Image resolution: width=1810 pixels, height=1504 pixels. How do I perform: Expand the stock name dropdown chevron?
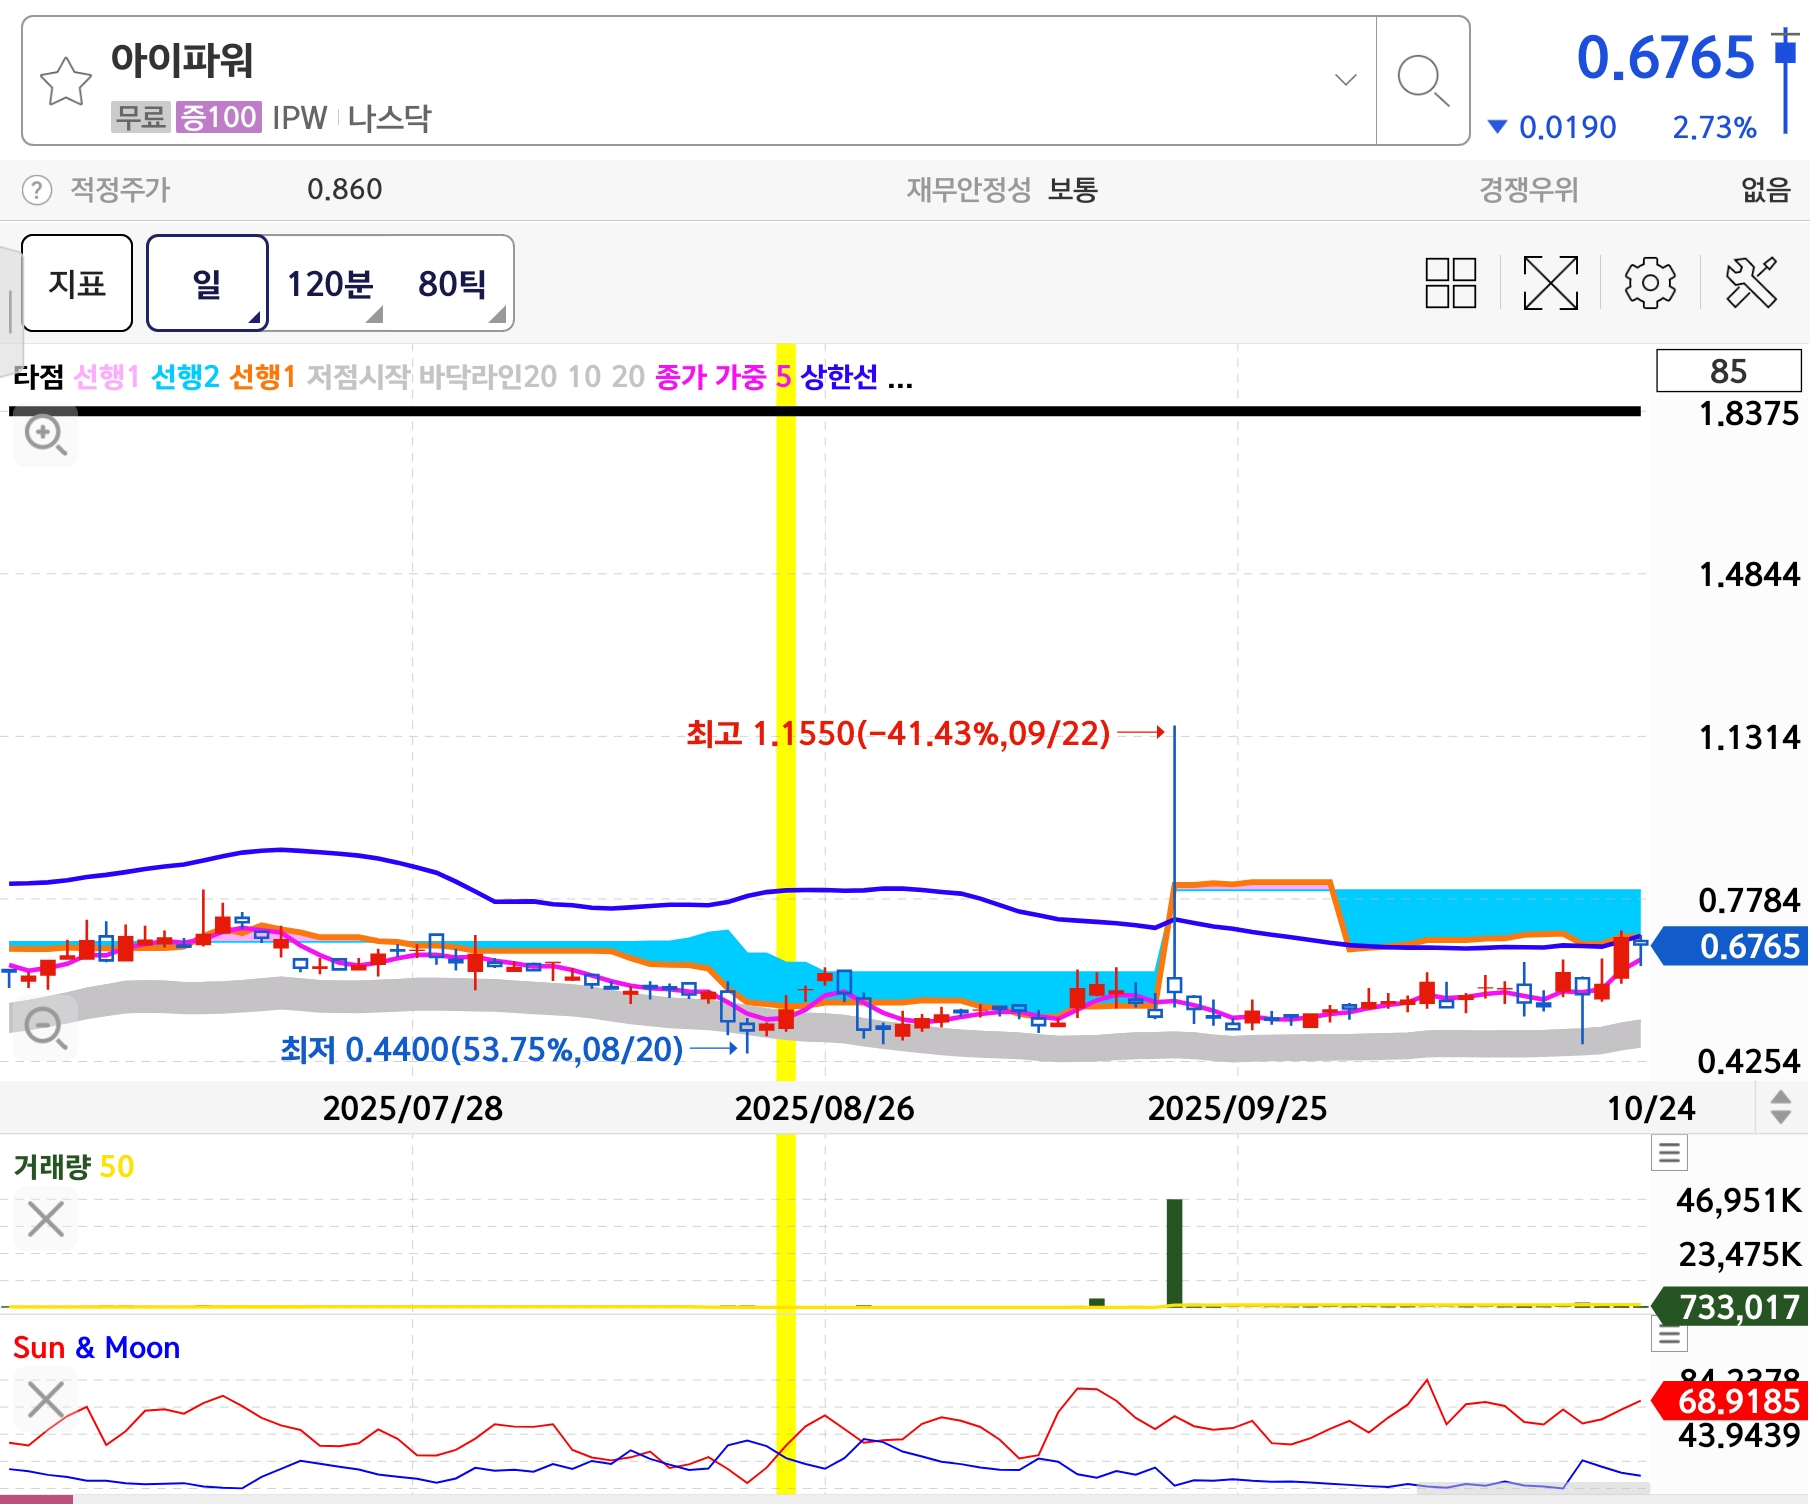click(1346, 80)
